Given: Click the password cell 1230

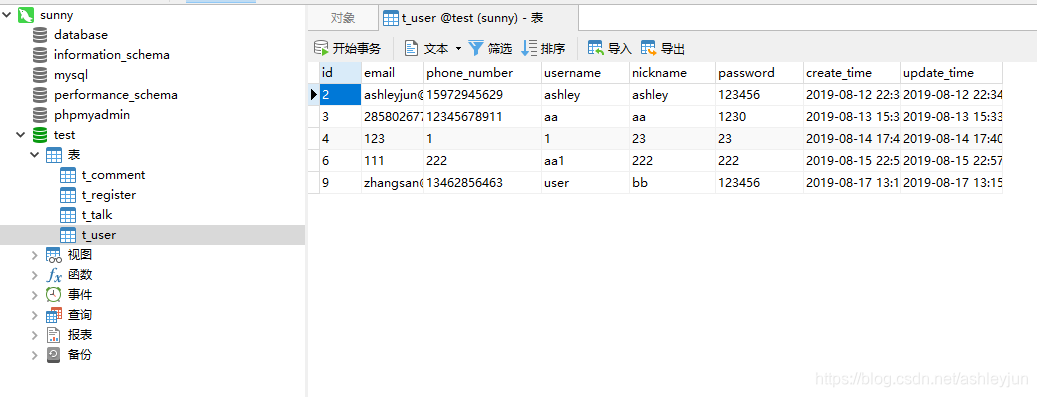Looking at the screenshot, I should [759, 116].
